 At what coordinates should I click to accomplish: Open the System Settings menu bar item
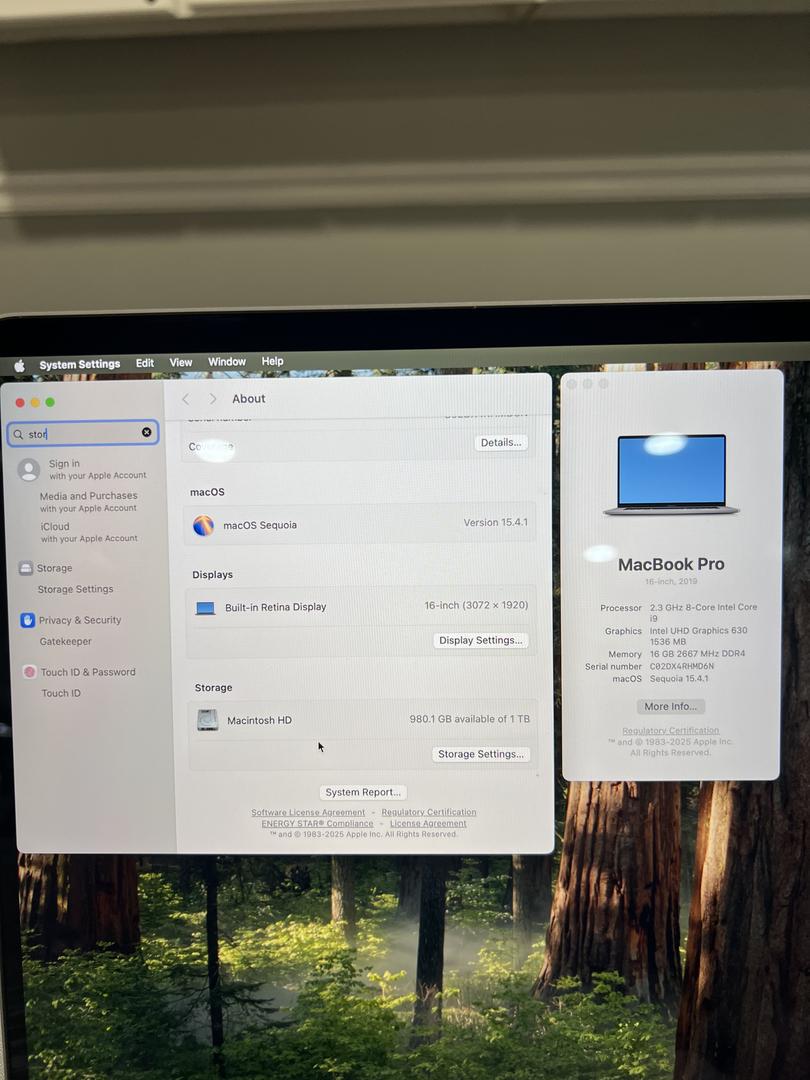point(79,364)
